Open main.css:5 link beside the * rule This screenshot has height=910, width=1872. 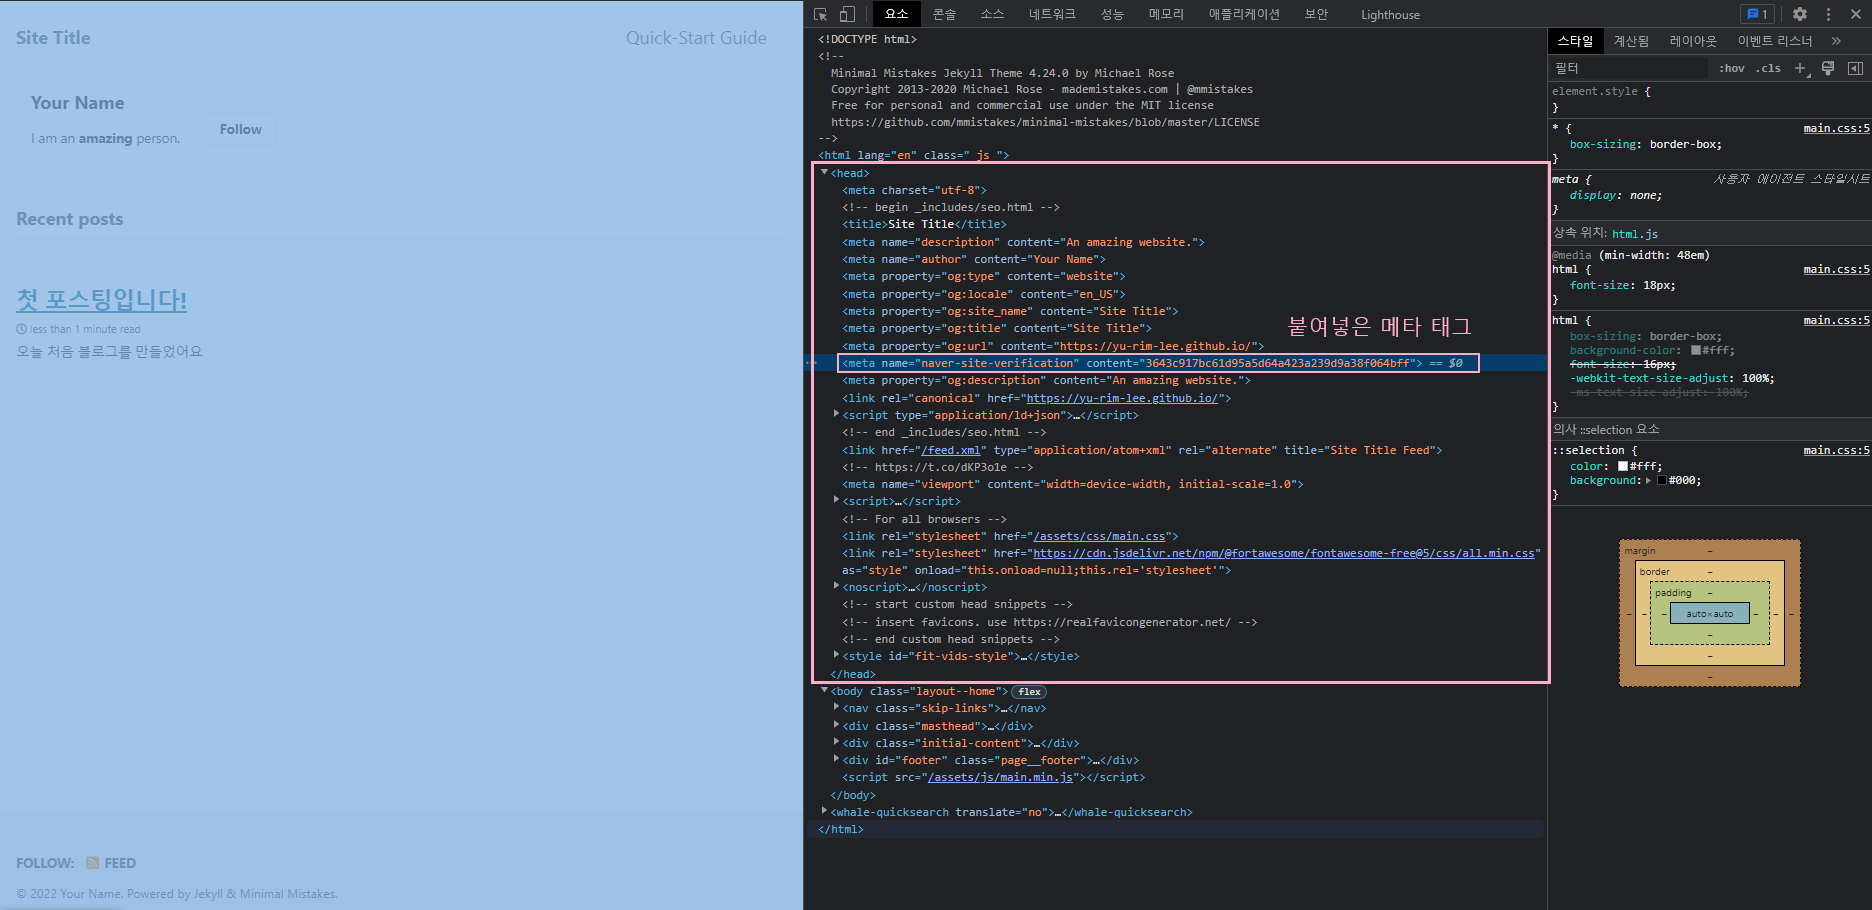1836,128
